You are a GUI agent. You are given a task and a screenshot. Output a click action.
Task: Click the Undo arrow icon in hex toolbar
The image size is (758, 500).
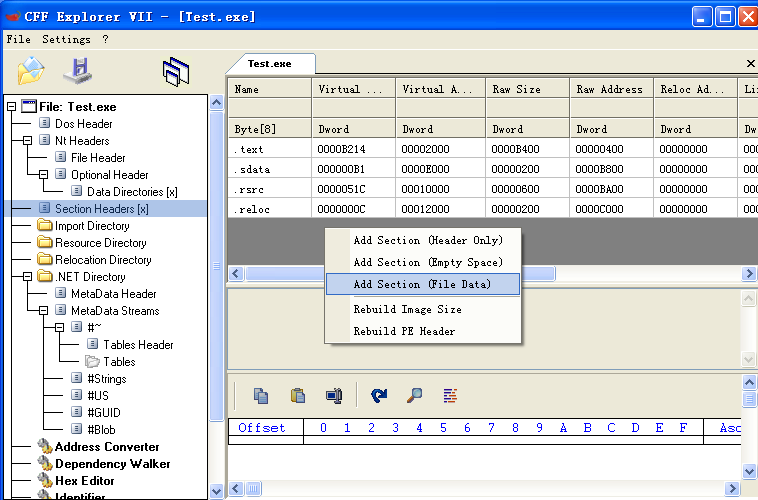[379, 396]
